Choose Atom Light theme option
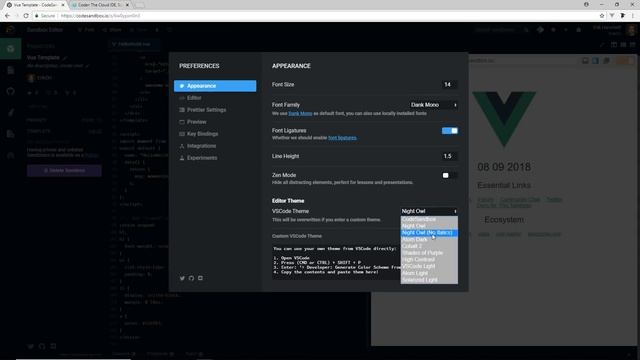Screen dimensions: 640x360 [x=429, y=273]
